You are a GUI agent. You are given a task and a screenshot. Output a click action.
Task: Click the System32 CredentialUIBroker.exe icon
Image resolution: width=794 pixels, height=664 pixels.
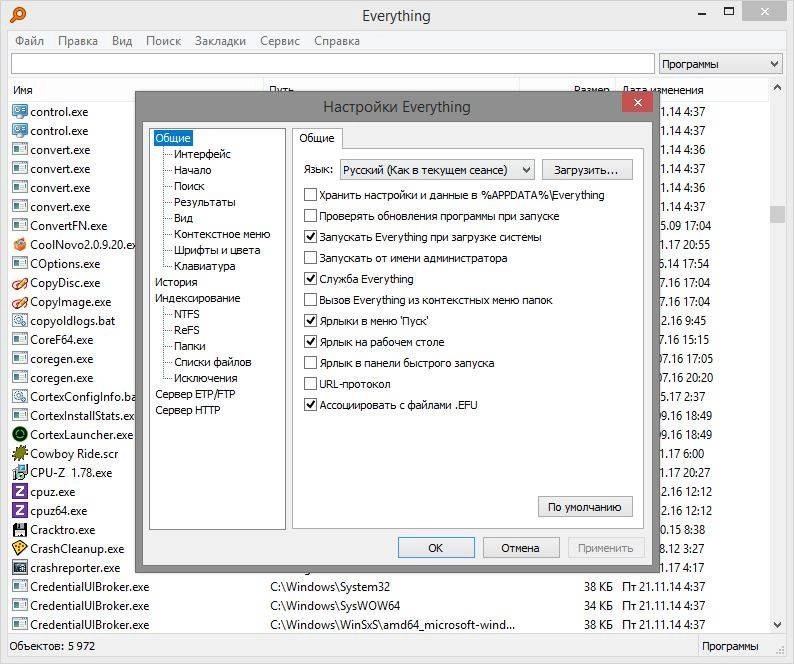(x=20, y=587)
